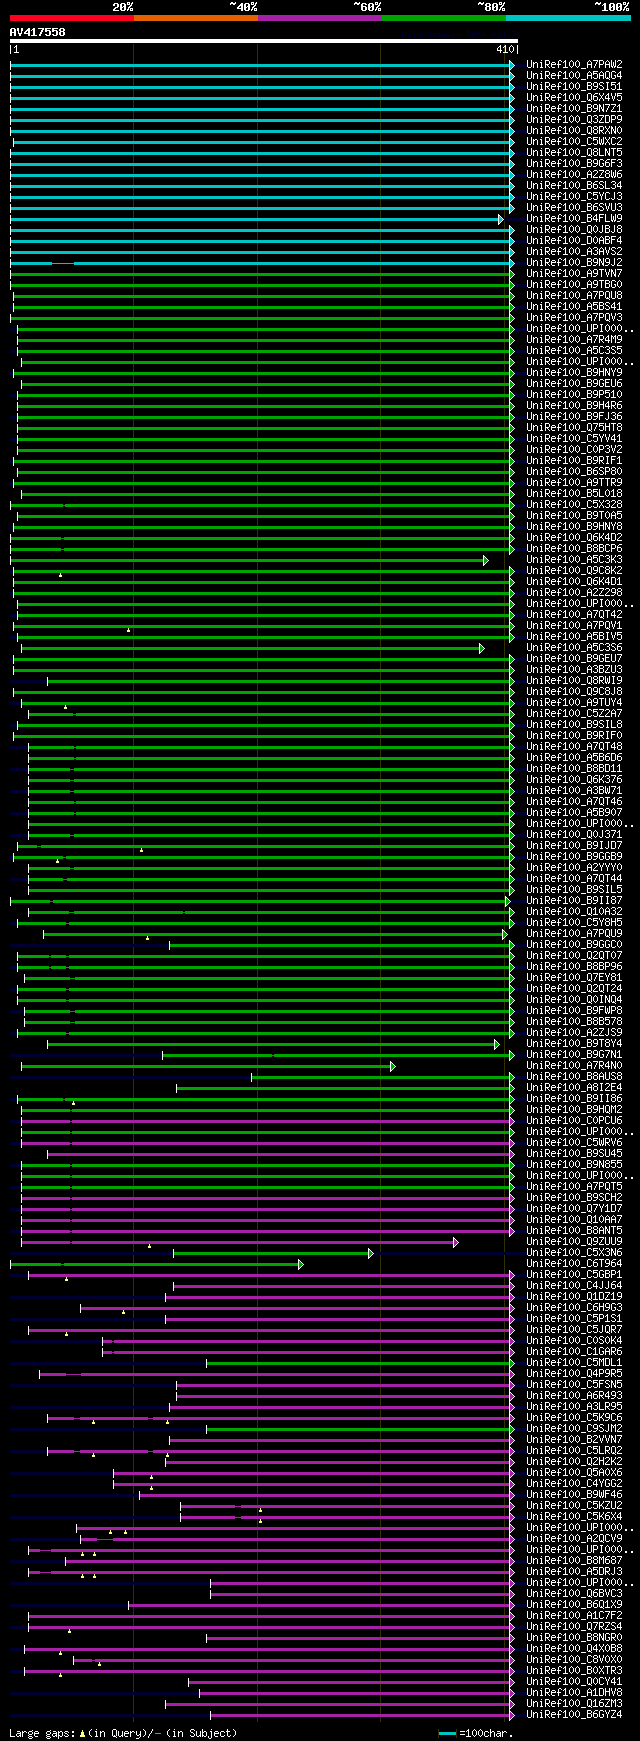Click the UniRef100_C5Z2A7 label
Viewport: 640px width, 1741px height.
pos(574,714)
